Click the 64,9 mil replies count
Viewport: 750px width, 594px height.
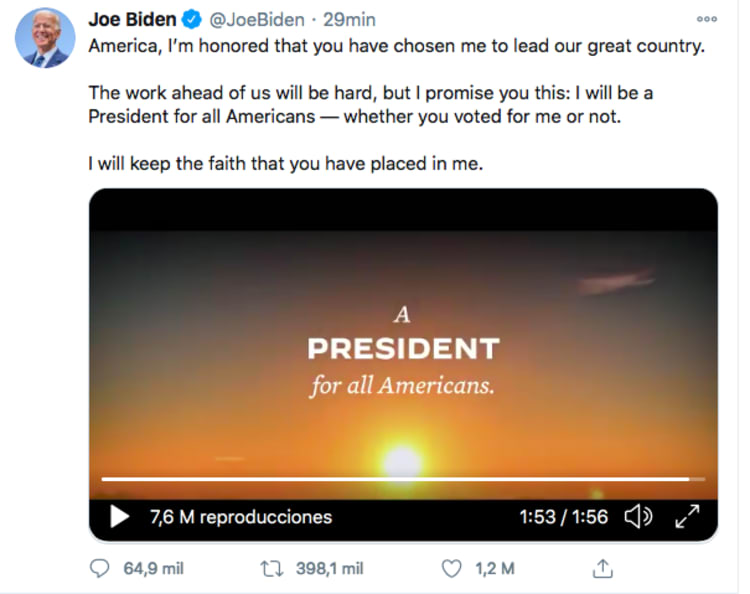coord(153,569)
